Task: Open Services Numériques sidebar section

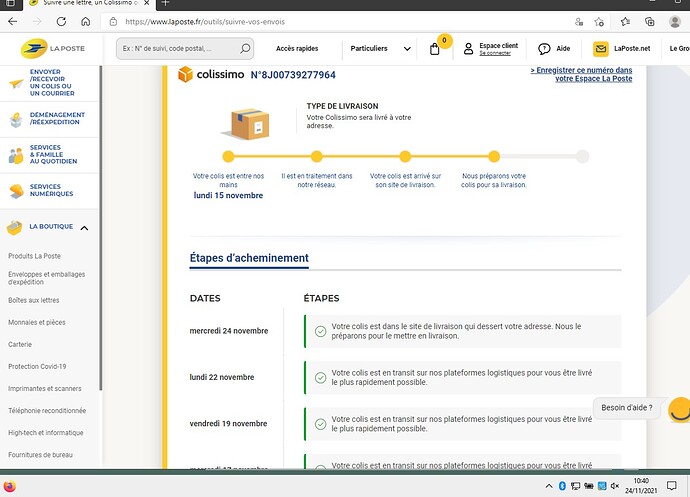Action: [51, 190]
